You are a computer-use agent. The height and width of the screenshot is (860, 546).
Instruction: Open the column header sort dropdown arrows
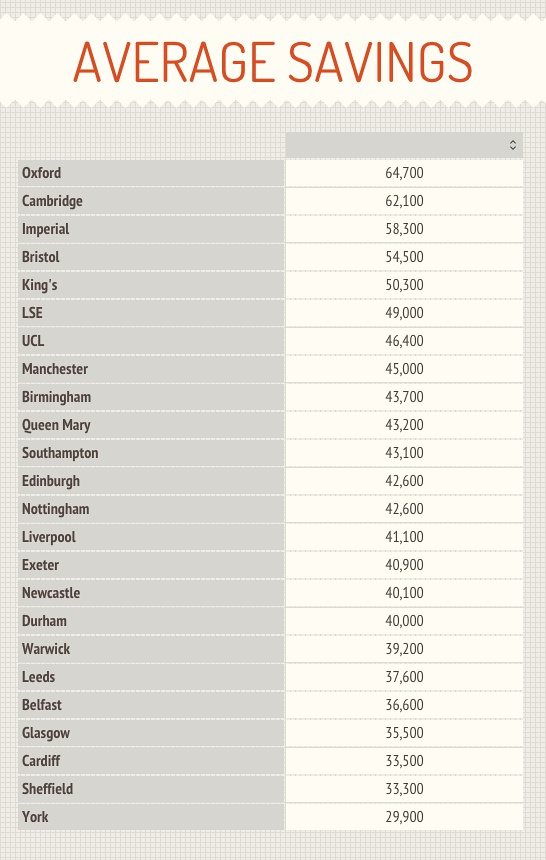[x=513, y=145]
